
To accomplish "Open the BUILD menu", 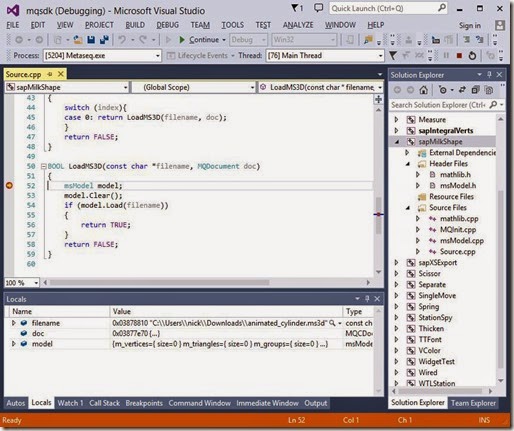I will pyautogui.click(x=135, y=25).
